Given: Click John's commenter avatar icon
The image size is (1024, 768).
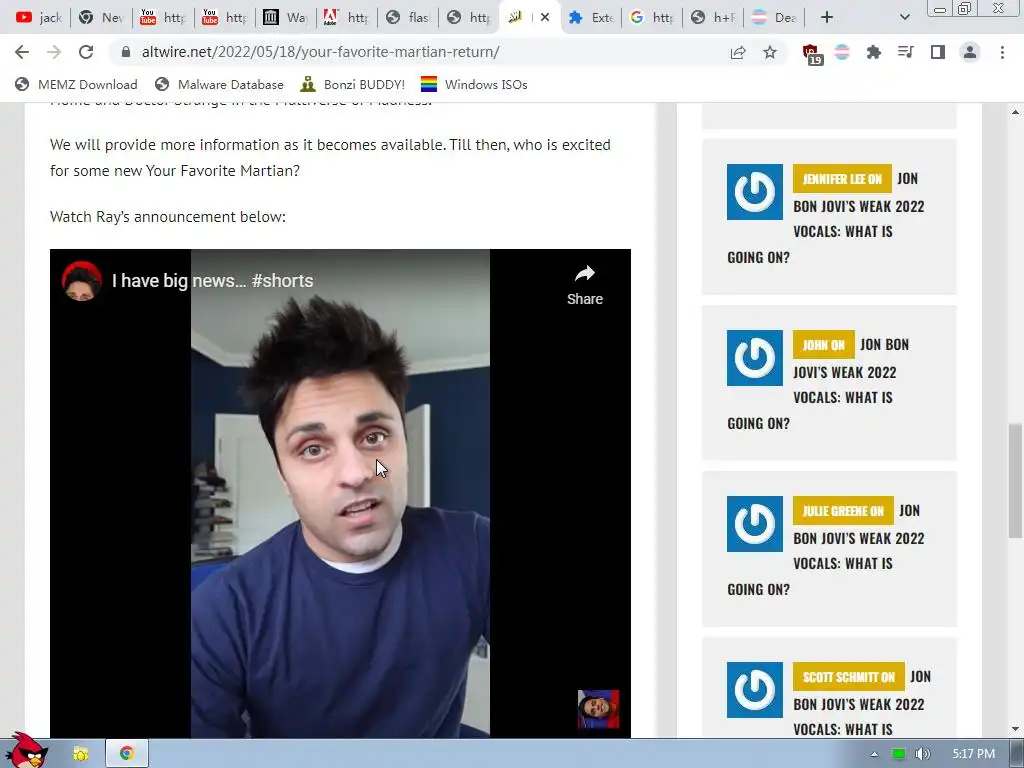Looking at the screenshot, I should pyautogui.click(x=754, y=358).
